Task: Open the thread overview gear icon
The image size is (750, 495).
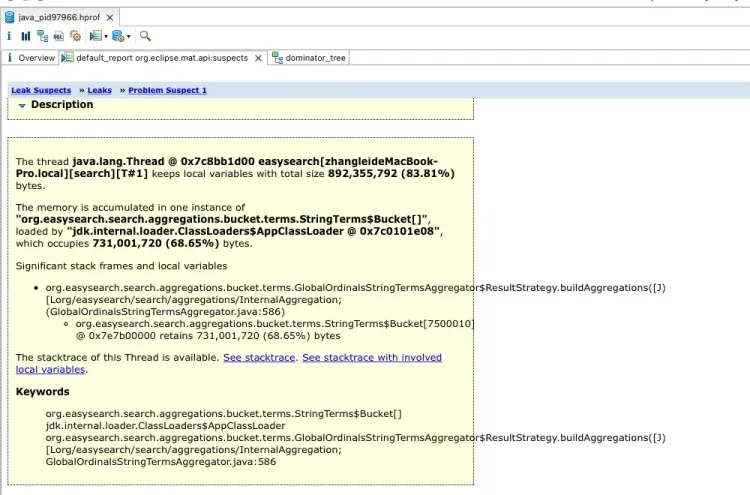Action: point(75,36)
